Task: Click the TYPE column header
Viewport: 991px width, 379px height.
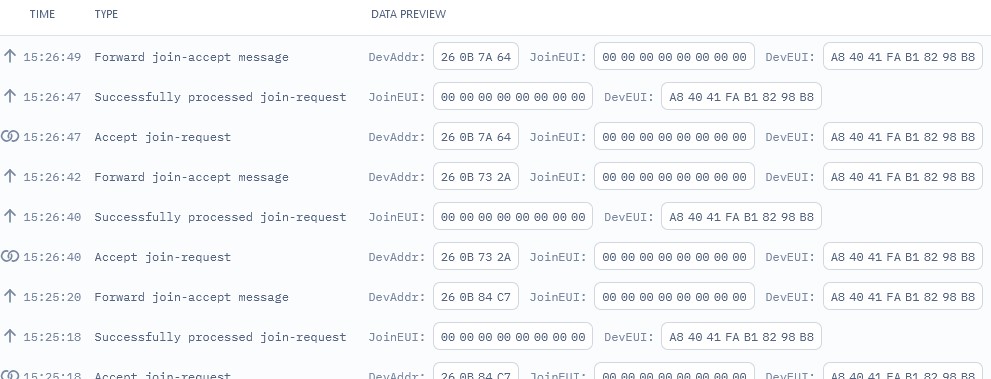Action: coord(106,14)
